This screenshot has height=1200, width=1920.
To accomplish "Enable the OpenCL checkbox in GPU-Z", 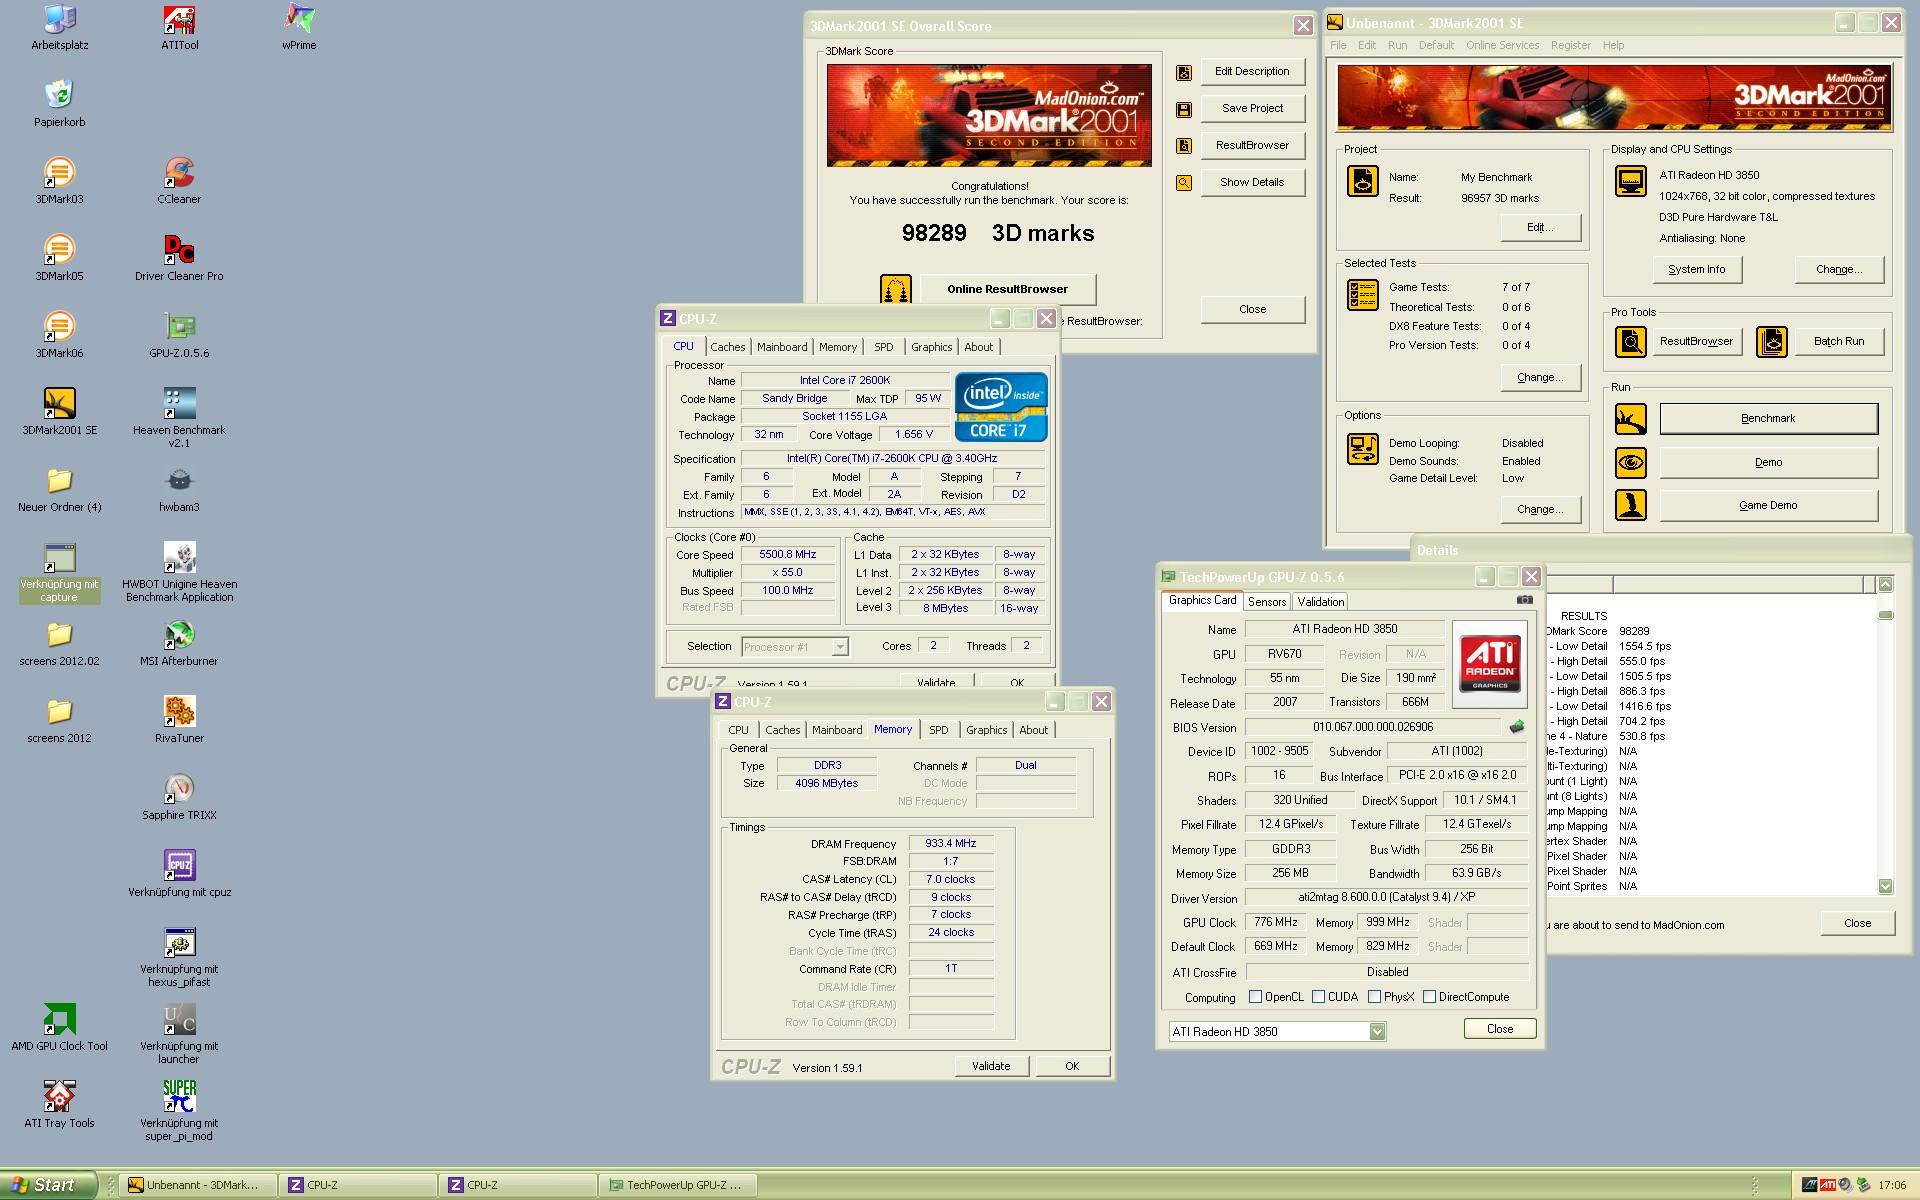I will tap(1255, 997).
